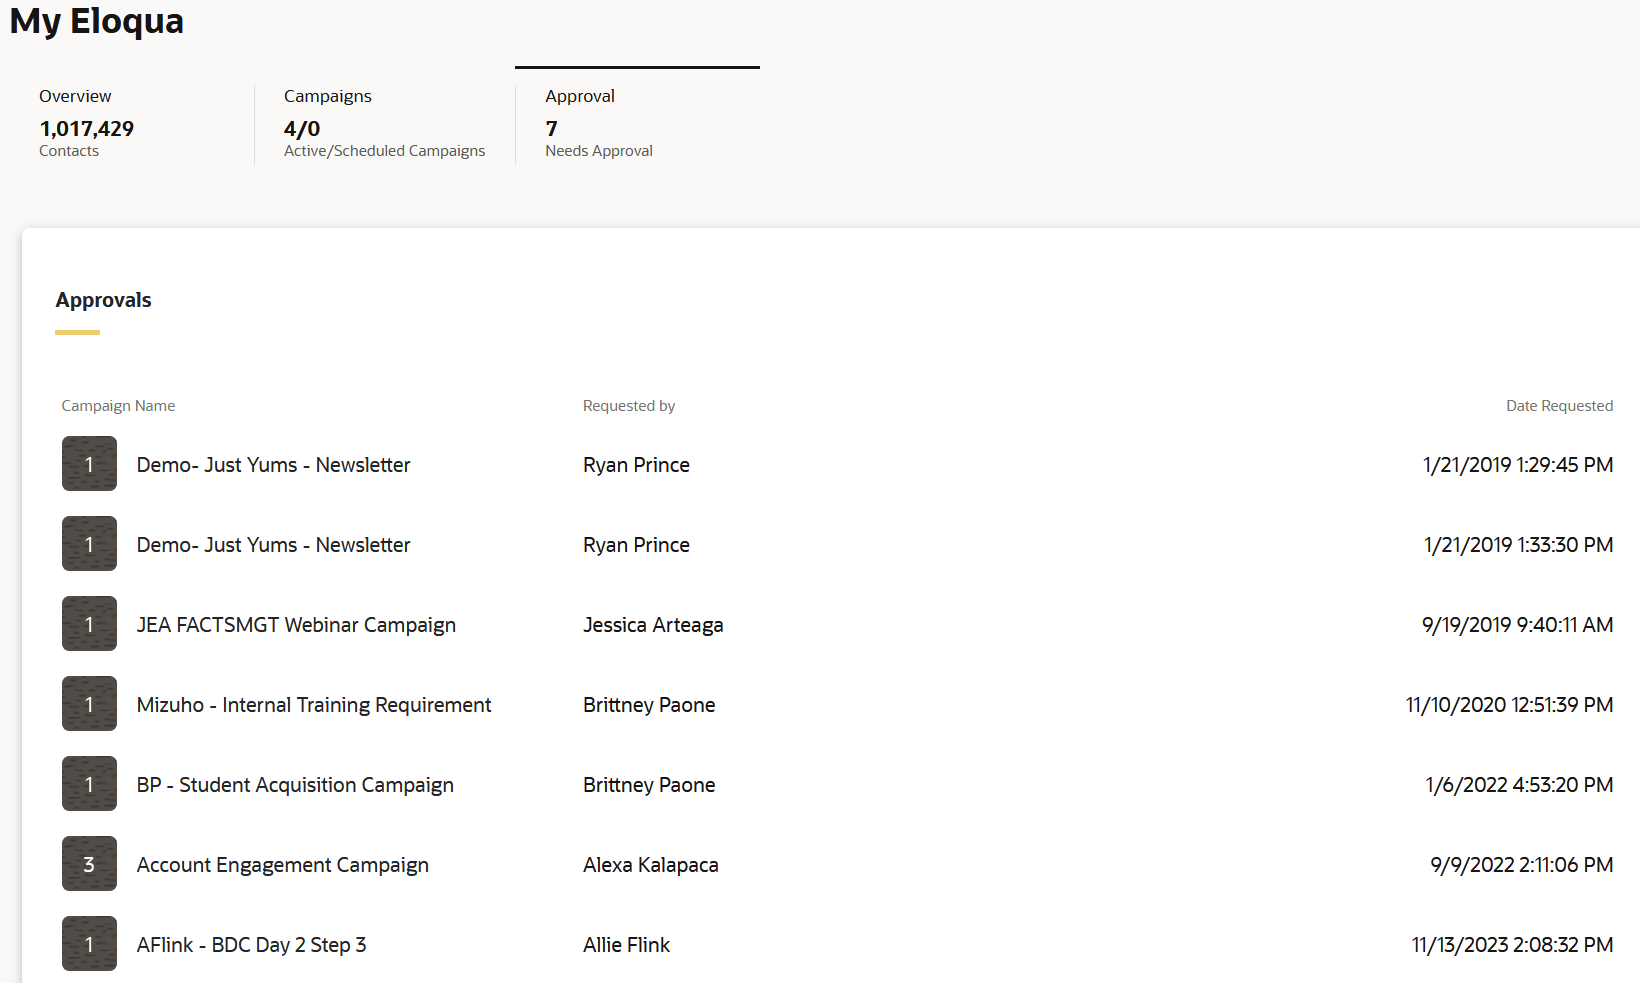Click requester Alexa Kalapaca
This screenshot has height=983, width=1640.
(651, 865)
